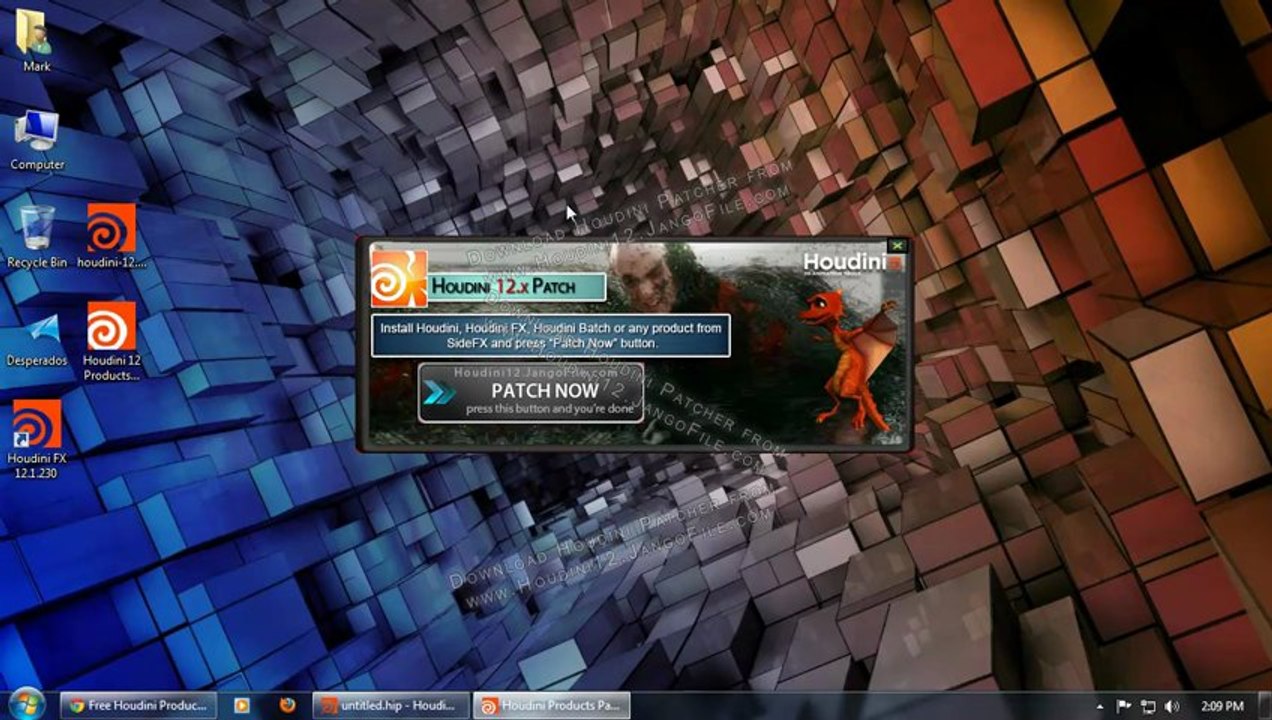This screenshot has width=1272, height=720.
Task: Open the Windows Start menu
Action: pos(27,704)
